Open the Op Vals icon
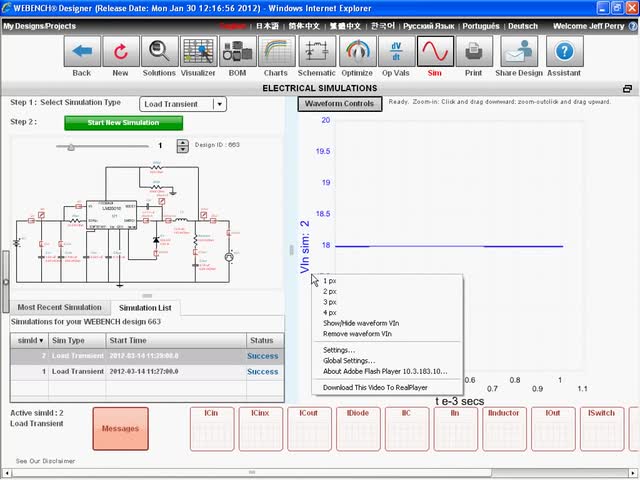 click(396, 51)
